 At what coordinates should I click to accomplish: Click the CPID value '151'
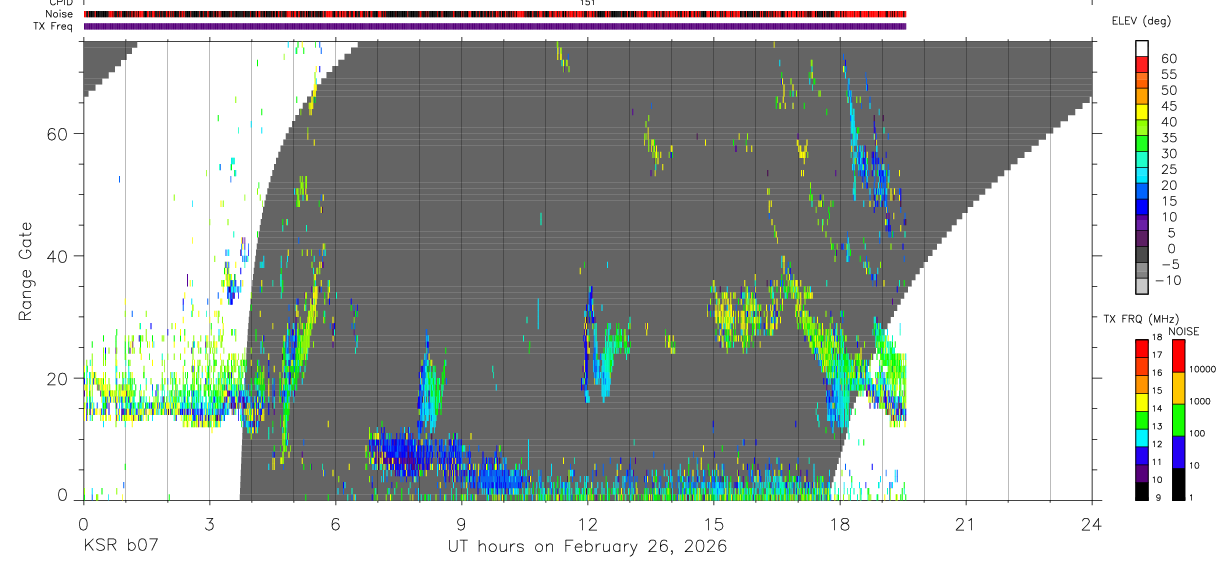tap(588, 3)
